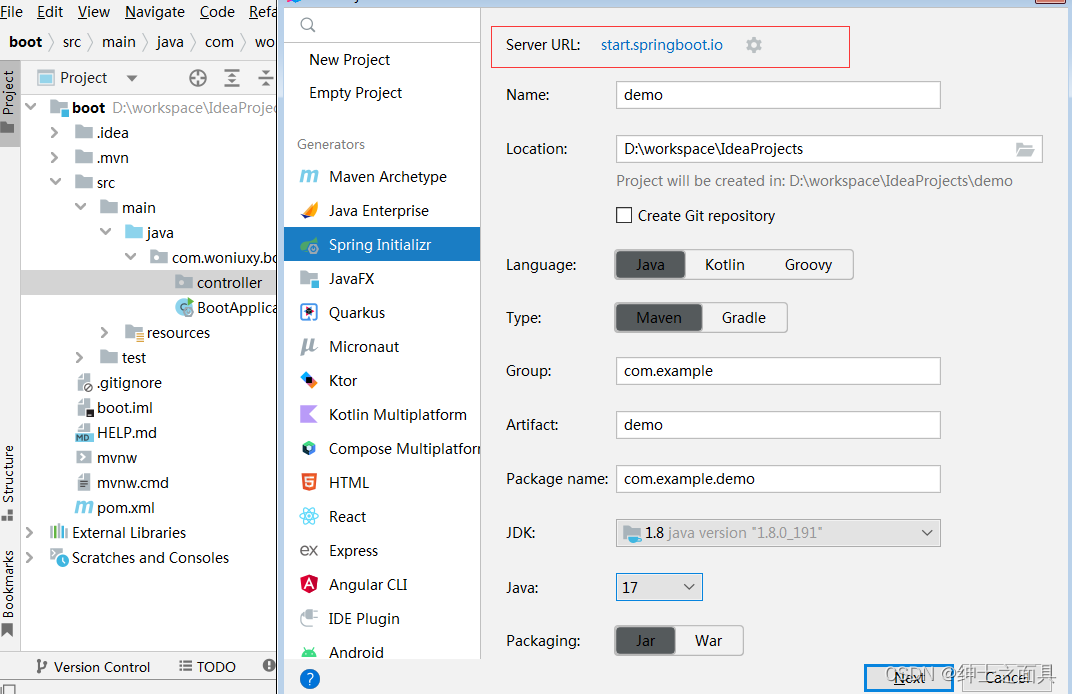The image size is (1072, 694).
Task: Set packaging to War
Action: (x=708, y=641)
